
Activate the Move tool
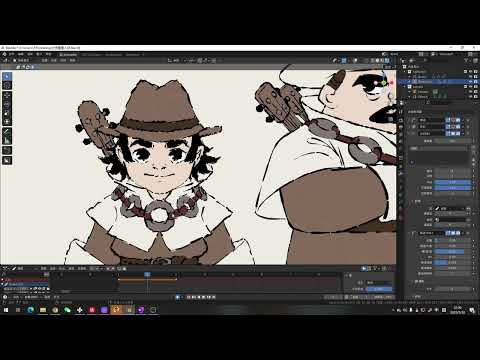[7, 96]
